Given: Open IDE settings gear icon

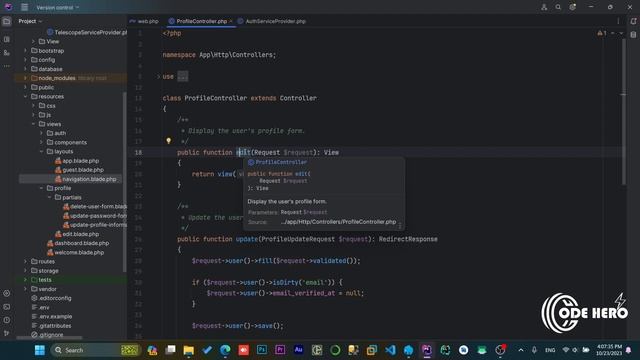Looking at the screenshot, I should [572, 7].
